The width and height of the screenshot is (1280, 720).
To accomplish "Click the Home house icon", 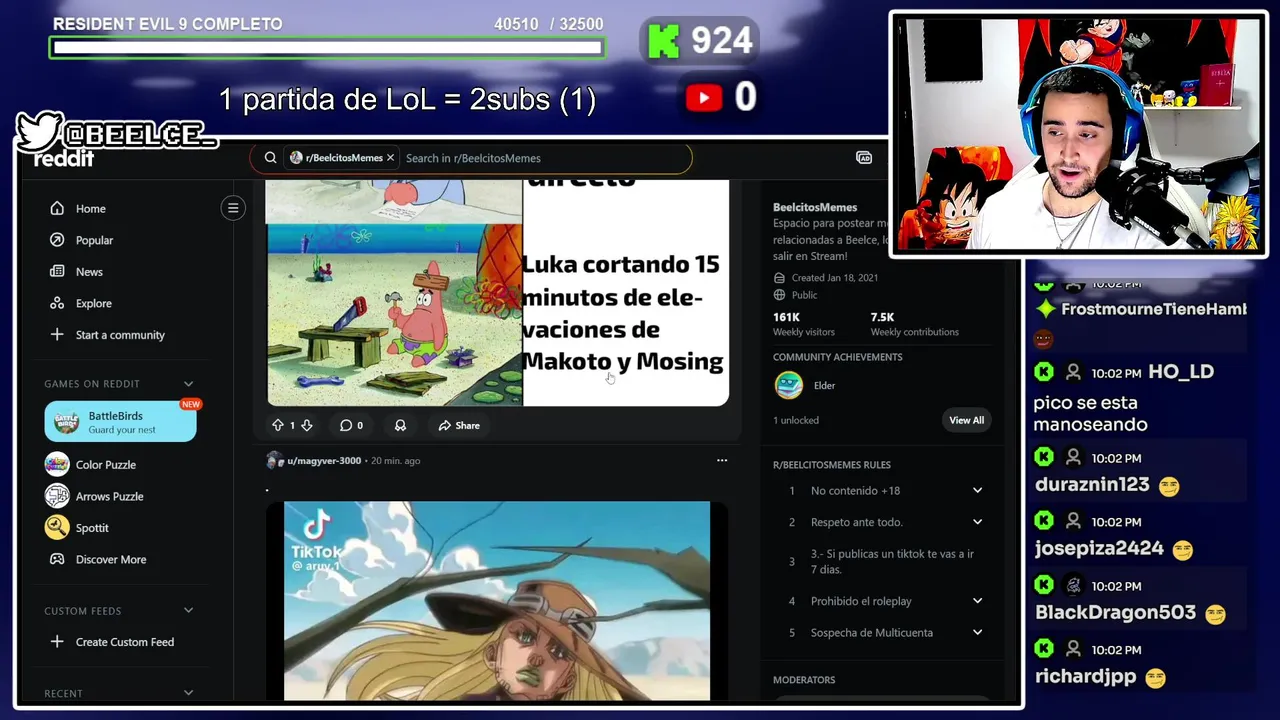I will (57, 208).
